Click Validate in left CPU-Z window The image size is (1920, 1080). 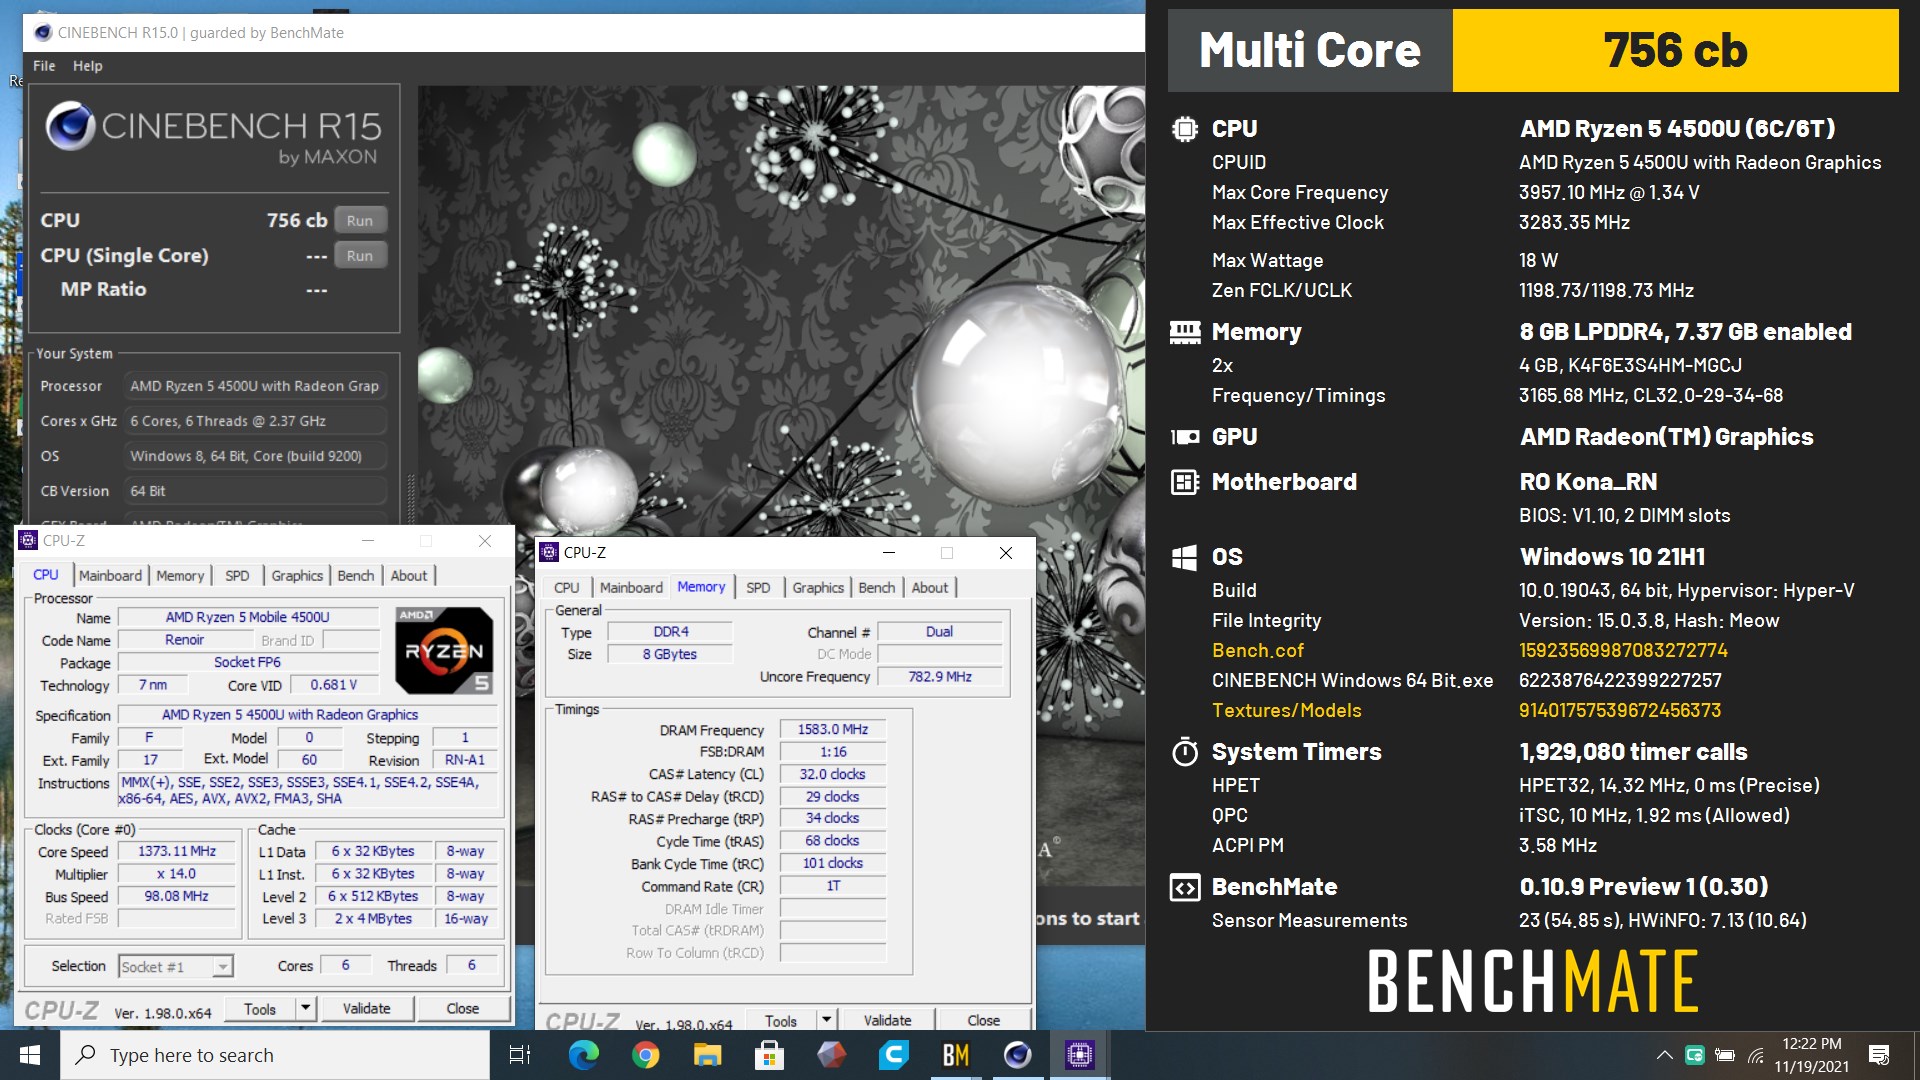367,1008
